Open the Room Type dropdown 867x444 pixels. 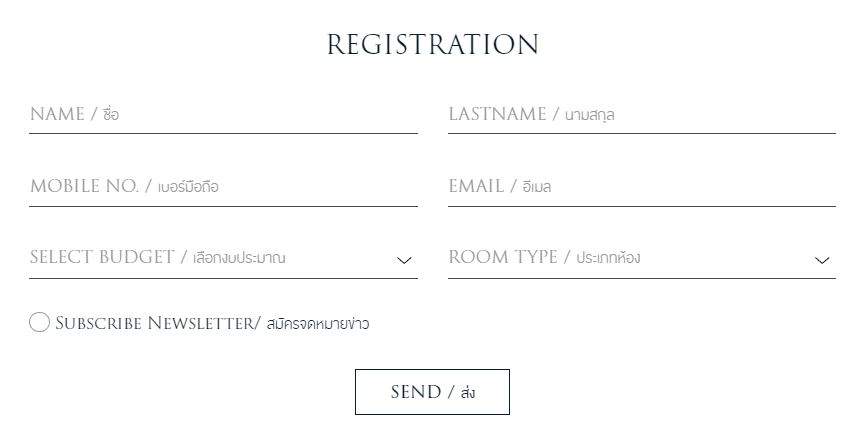pyautogui.click(x=641, y=258)
